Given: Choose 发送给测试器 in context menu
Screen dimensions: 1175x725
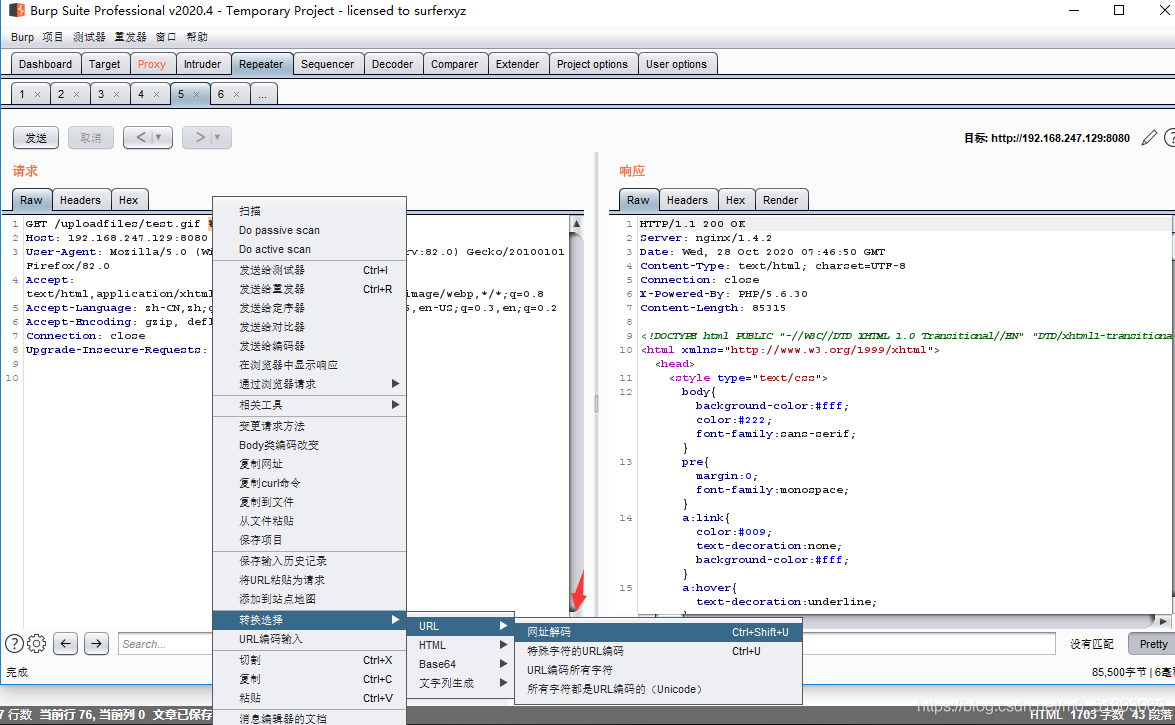Looking at the screenshot, I should click(272, 270).
